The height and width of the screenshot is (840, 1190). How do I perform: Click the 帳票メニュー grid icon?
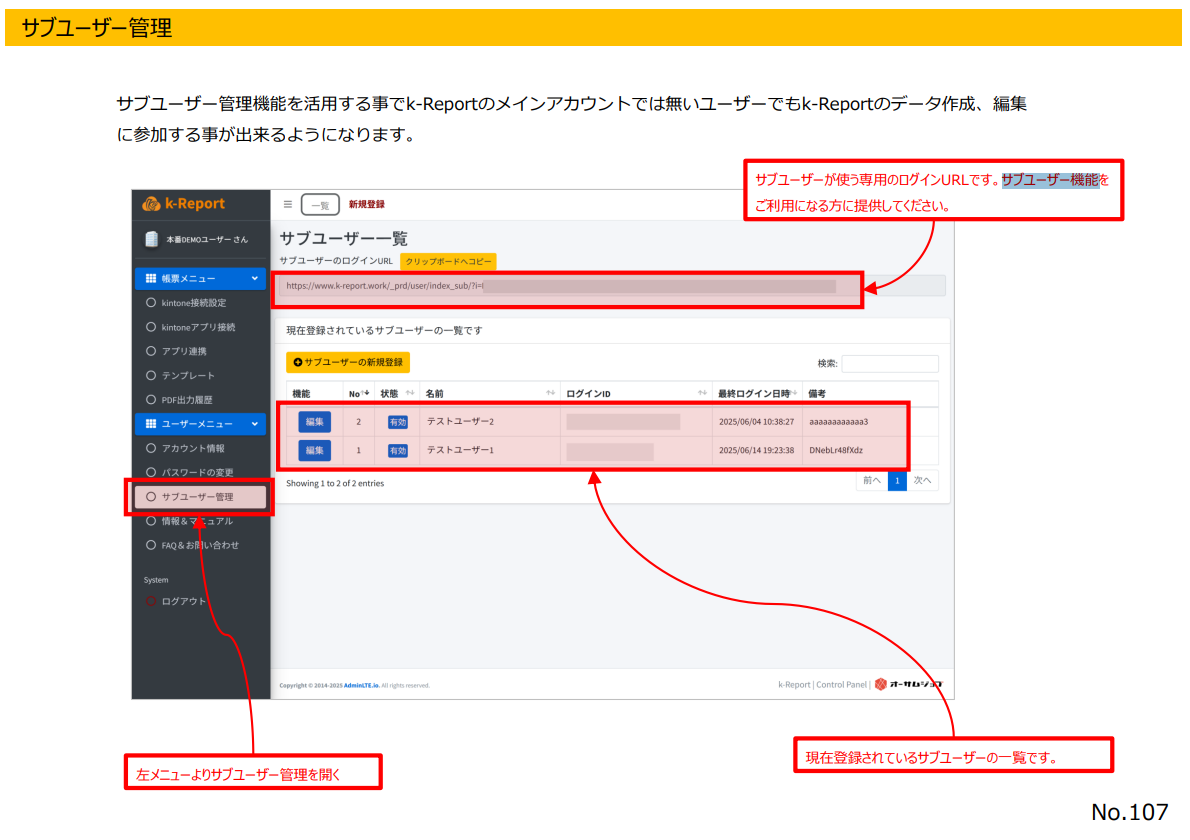pyautogui.click(x=150, y=278)
